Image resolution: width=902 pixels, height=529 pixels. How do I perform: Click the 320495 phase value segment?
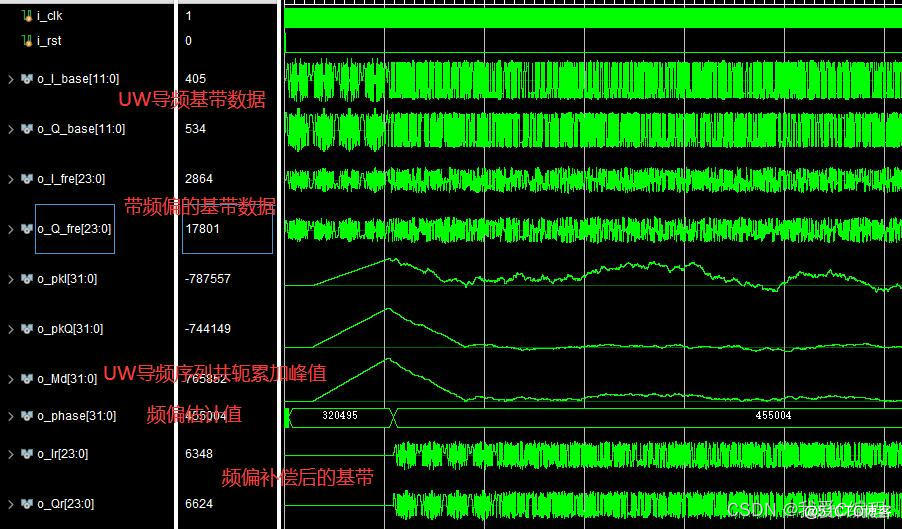[340, 416]
